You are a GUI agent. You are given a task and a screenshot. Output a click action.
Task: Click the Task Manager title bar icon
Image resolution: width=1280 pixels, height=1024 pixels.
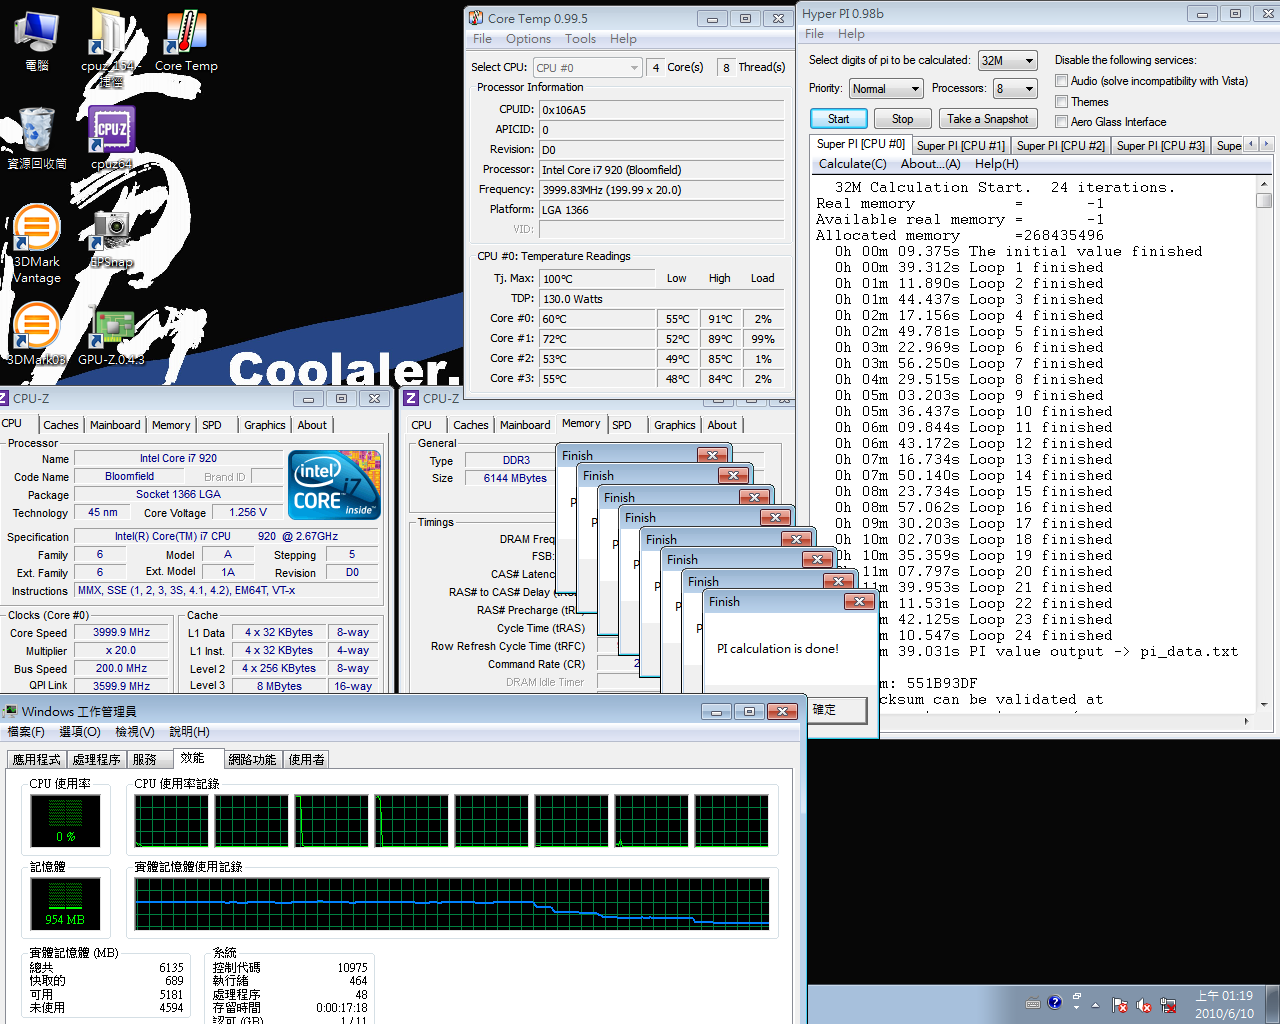point(11,711)
